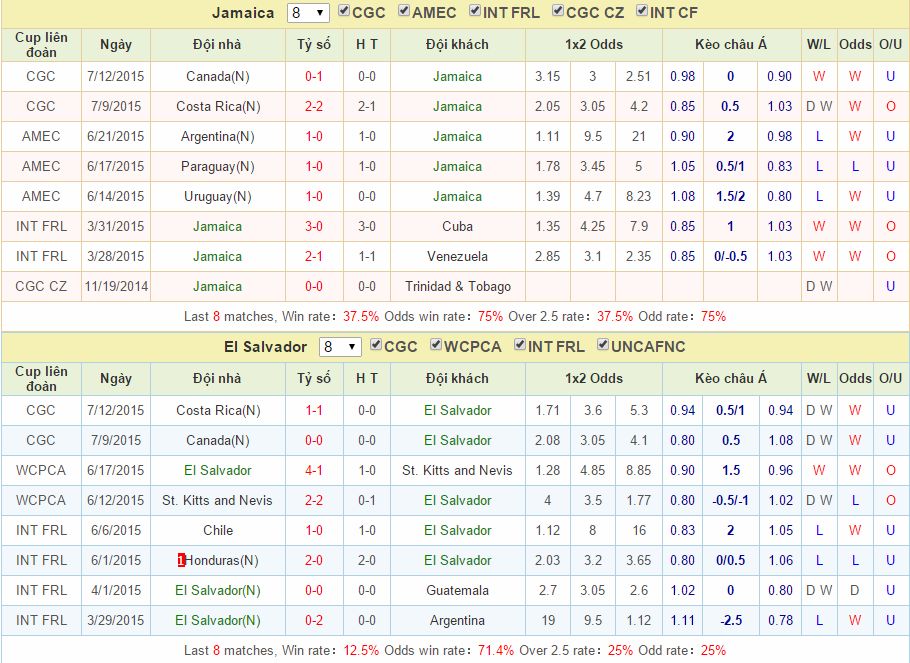Image resolution: width=910 pixels, height=663 pixels.
Task: Open the El Salvador match count dropdown
Action: pos(340,347)
